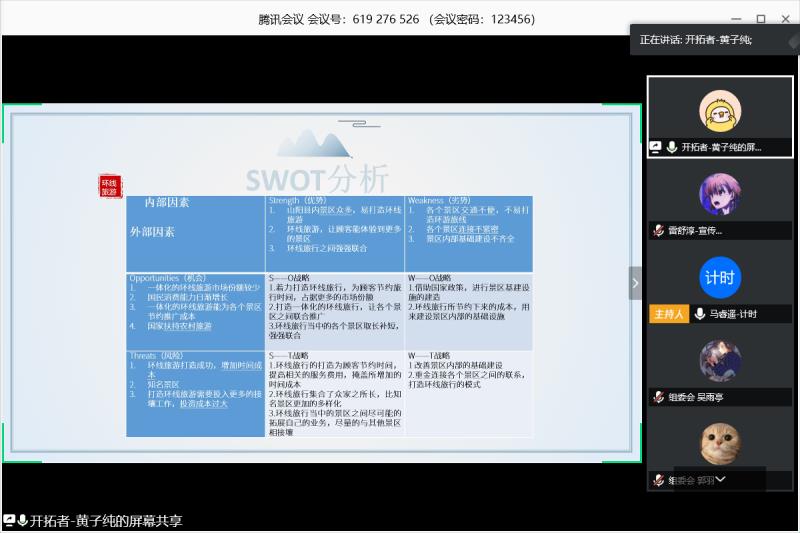This screenshot has width=800, height=533.
Task: Click the orange 主持人 host badge
Action: (668, 314)
